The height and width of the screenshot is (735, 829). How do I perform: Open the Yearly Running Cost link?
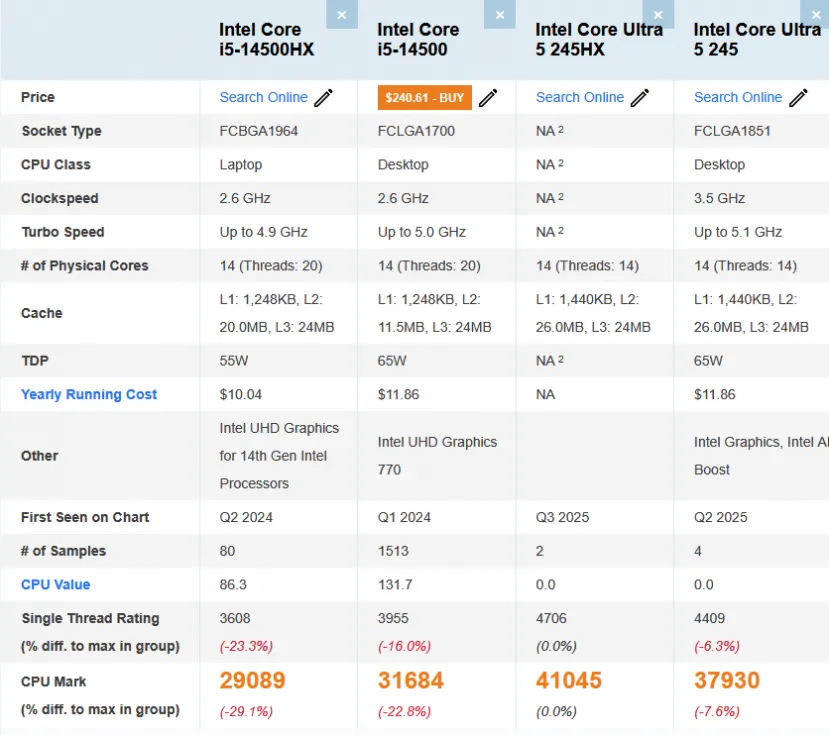(87, 394)
